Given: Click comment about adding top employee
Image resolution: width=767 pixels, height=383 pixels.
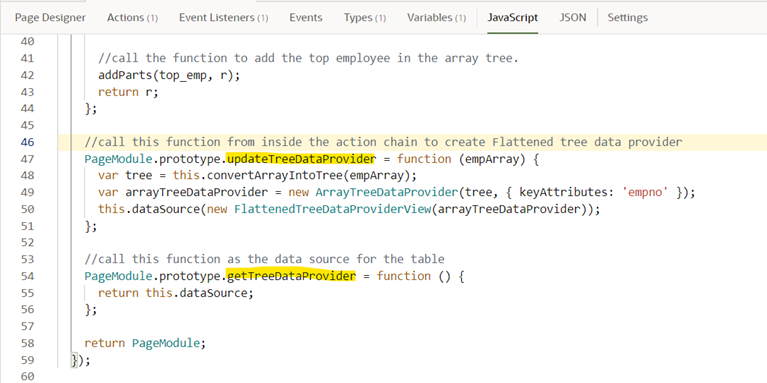Looking at the screenshot, I should pyautogui.click(x=308, y=58).
